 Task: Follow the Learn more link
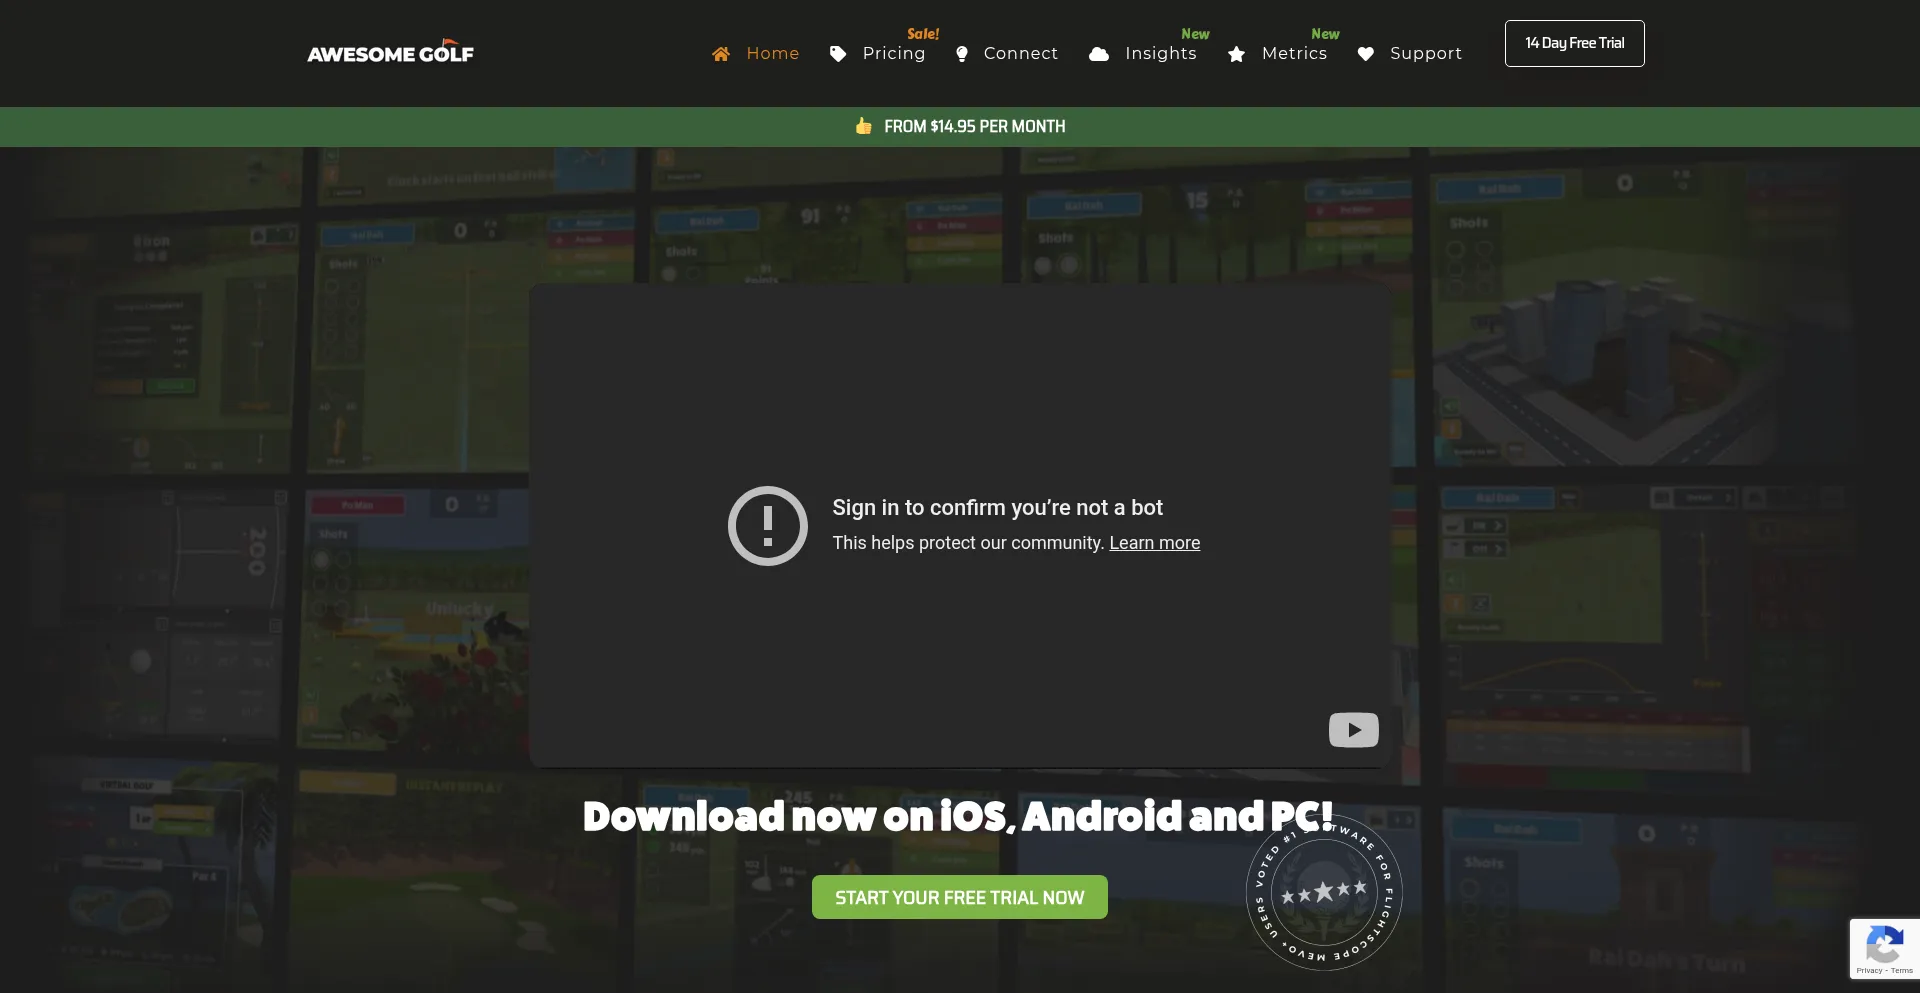(1154, 543)
